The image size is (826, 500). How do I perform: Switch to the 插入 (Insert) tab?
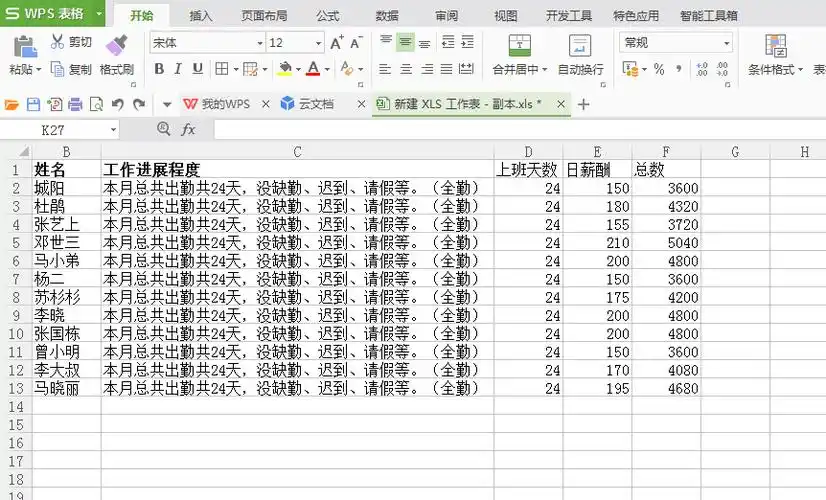(201, 16)
